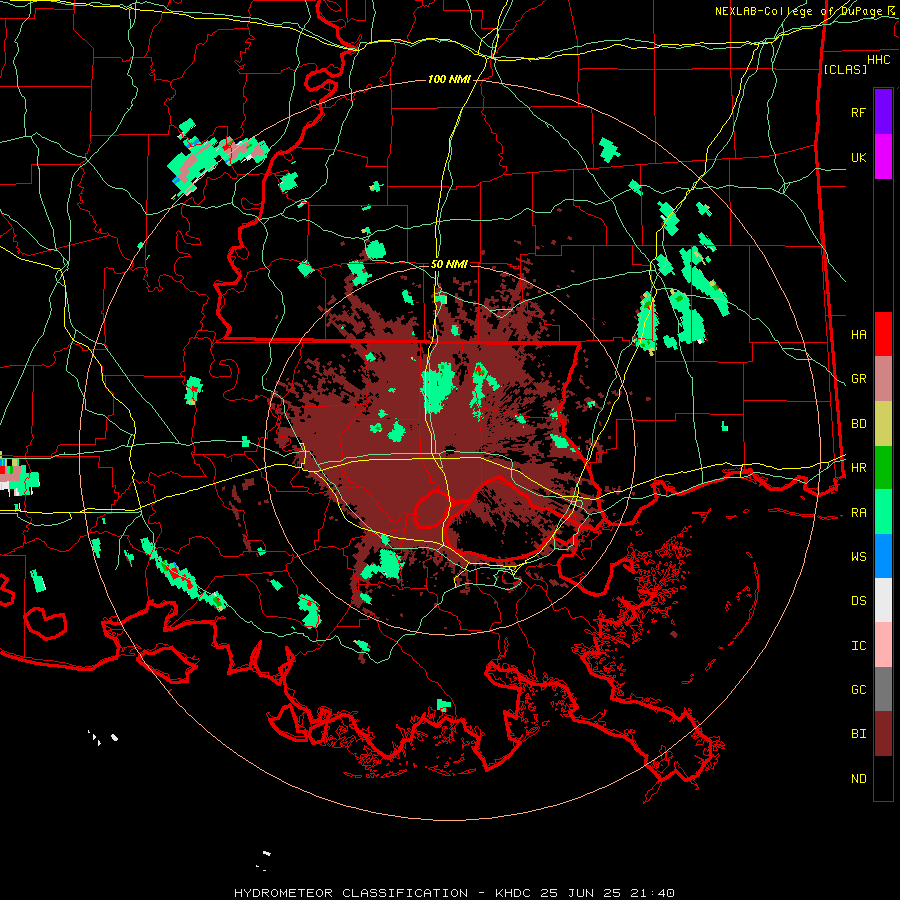Click the 100 NMI range ring label
The width and height of the screenshot is (900, 900).
[449, 79]
